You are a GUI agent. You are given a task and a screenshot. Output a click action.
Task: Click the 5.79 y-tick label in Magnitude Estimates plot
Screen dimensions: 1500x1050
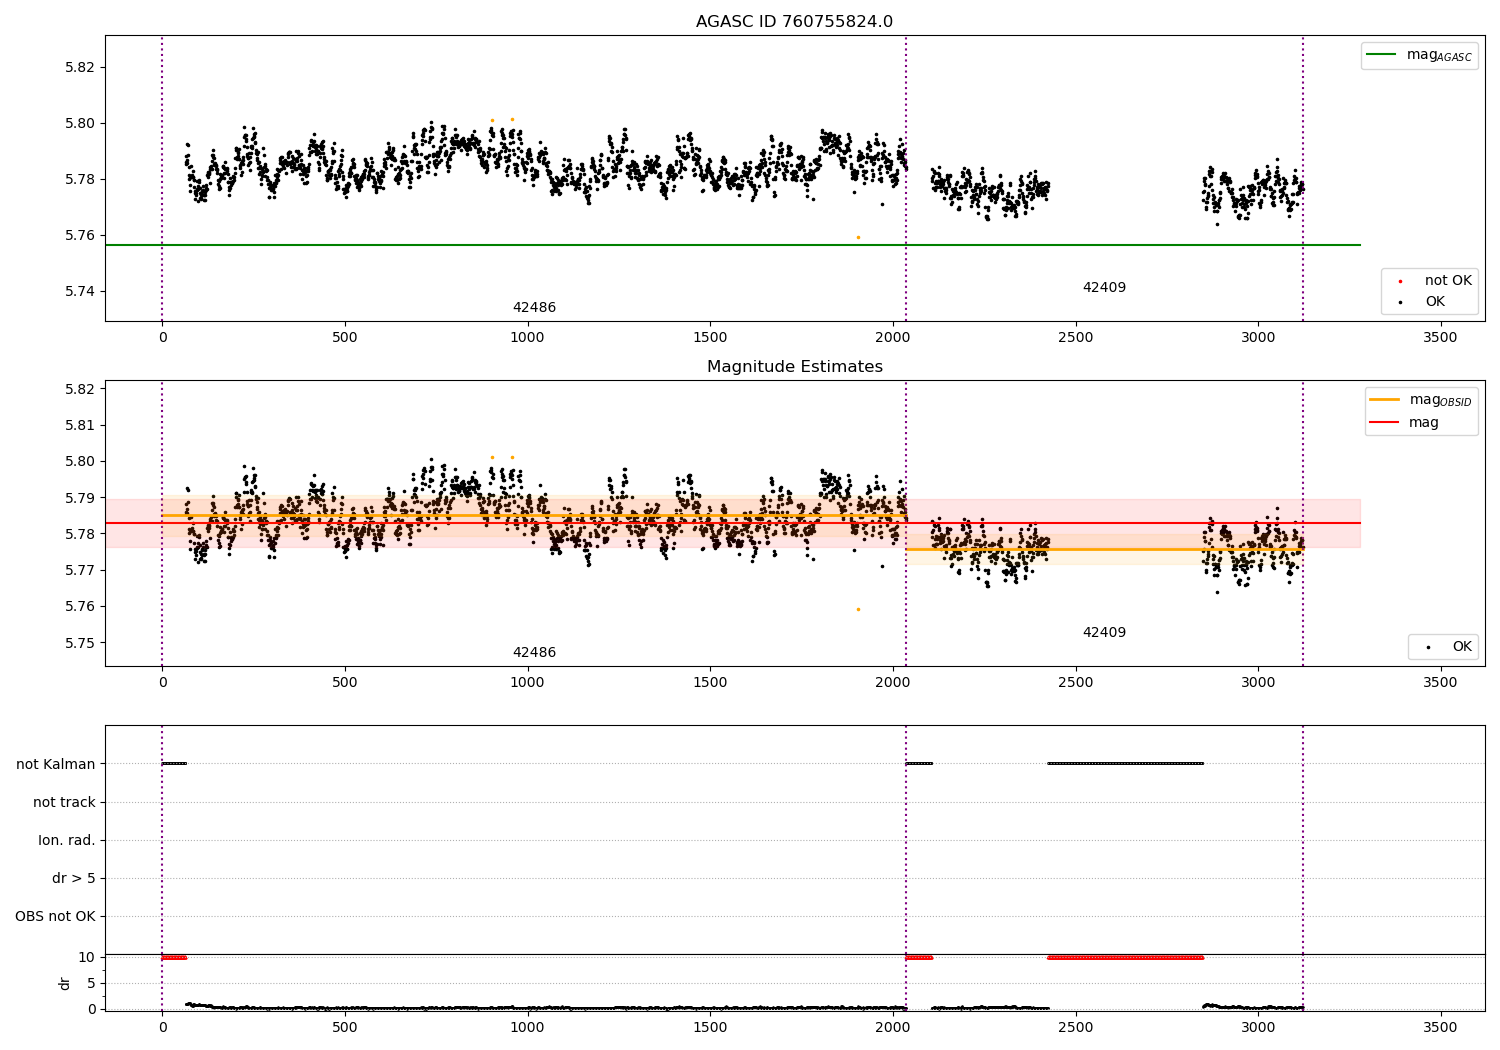[79, 498]
